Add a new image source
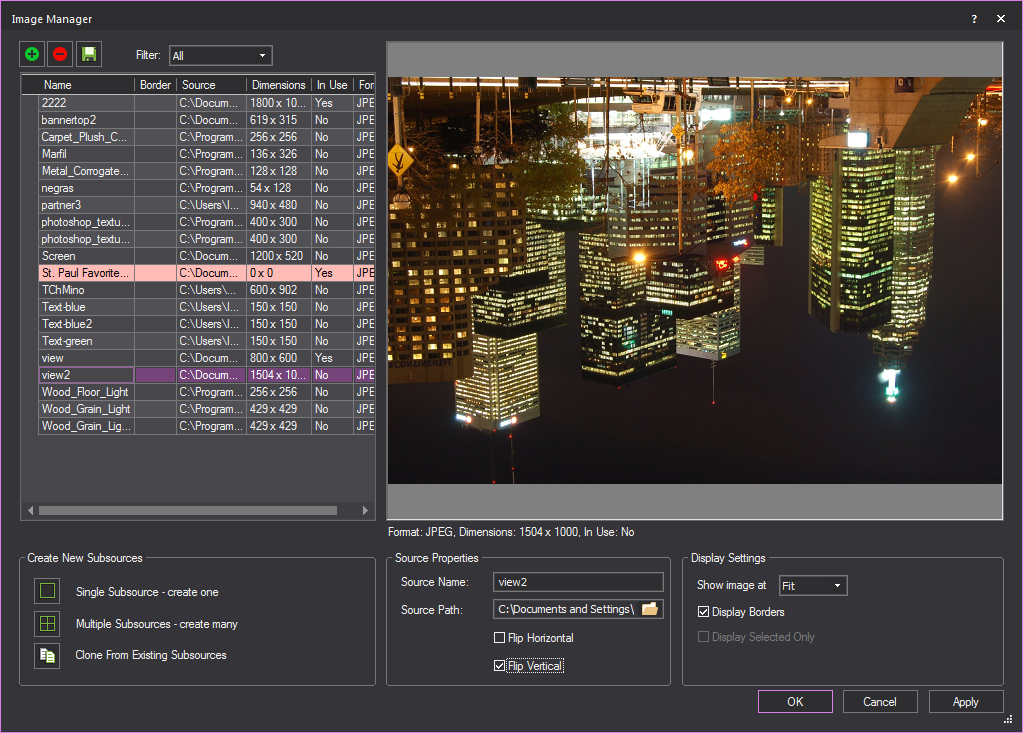Screen dimensions: 1023x733 click(30, 53)
